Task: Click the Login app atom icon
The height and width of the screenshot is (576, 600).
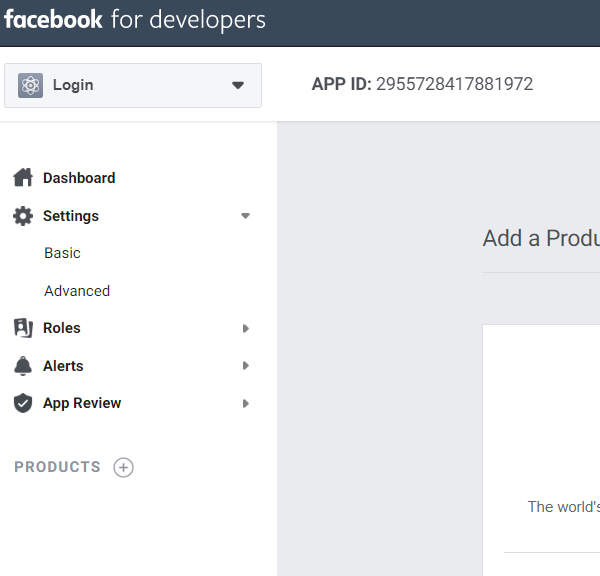Action: (x=31, y=85)
